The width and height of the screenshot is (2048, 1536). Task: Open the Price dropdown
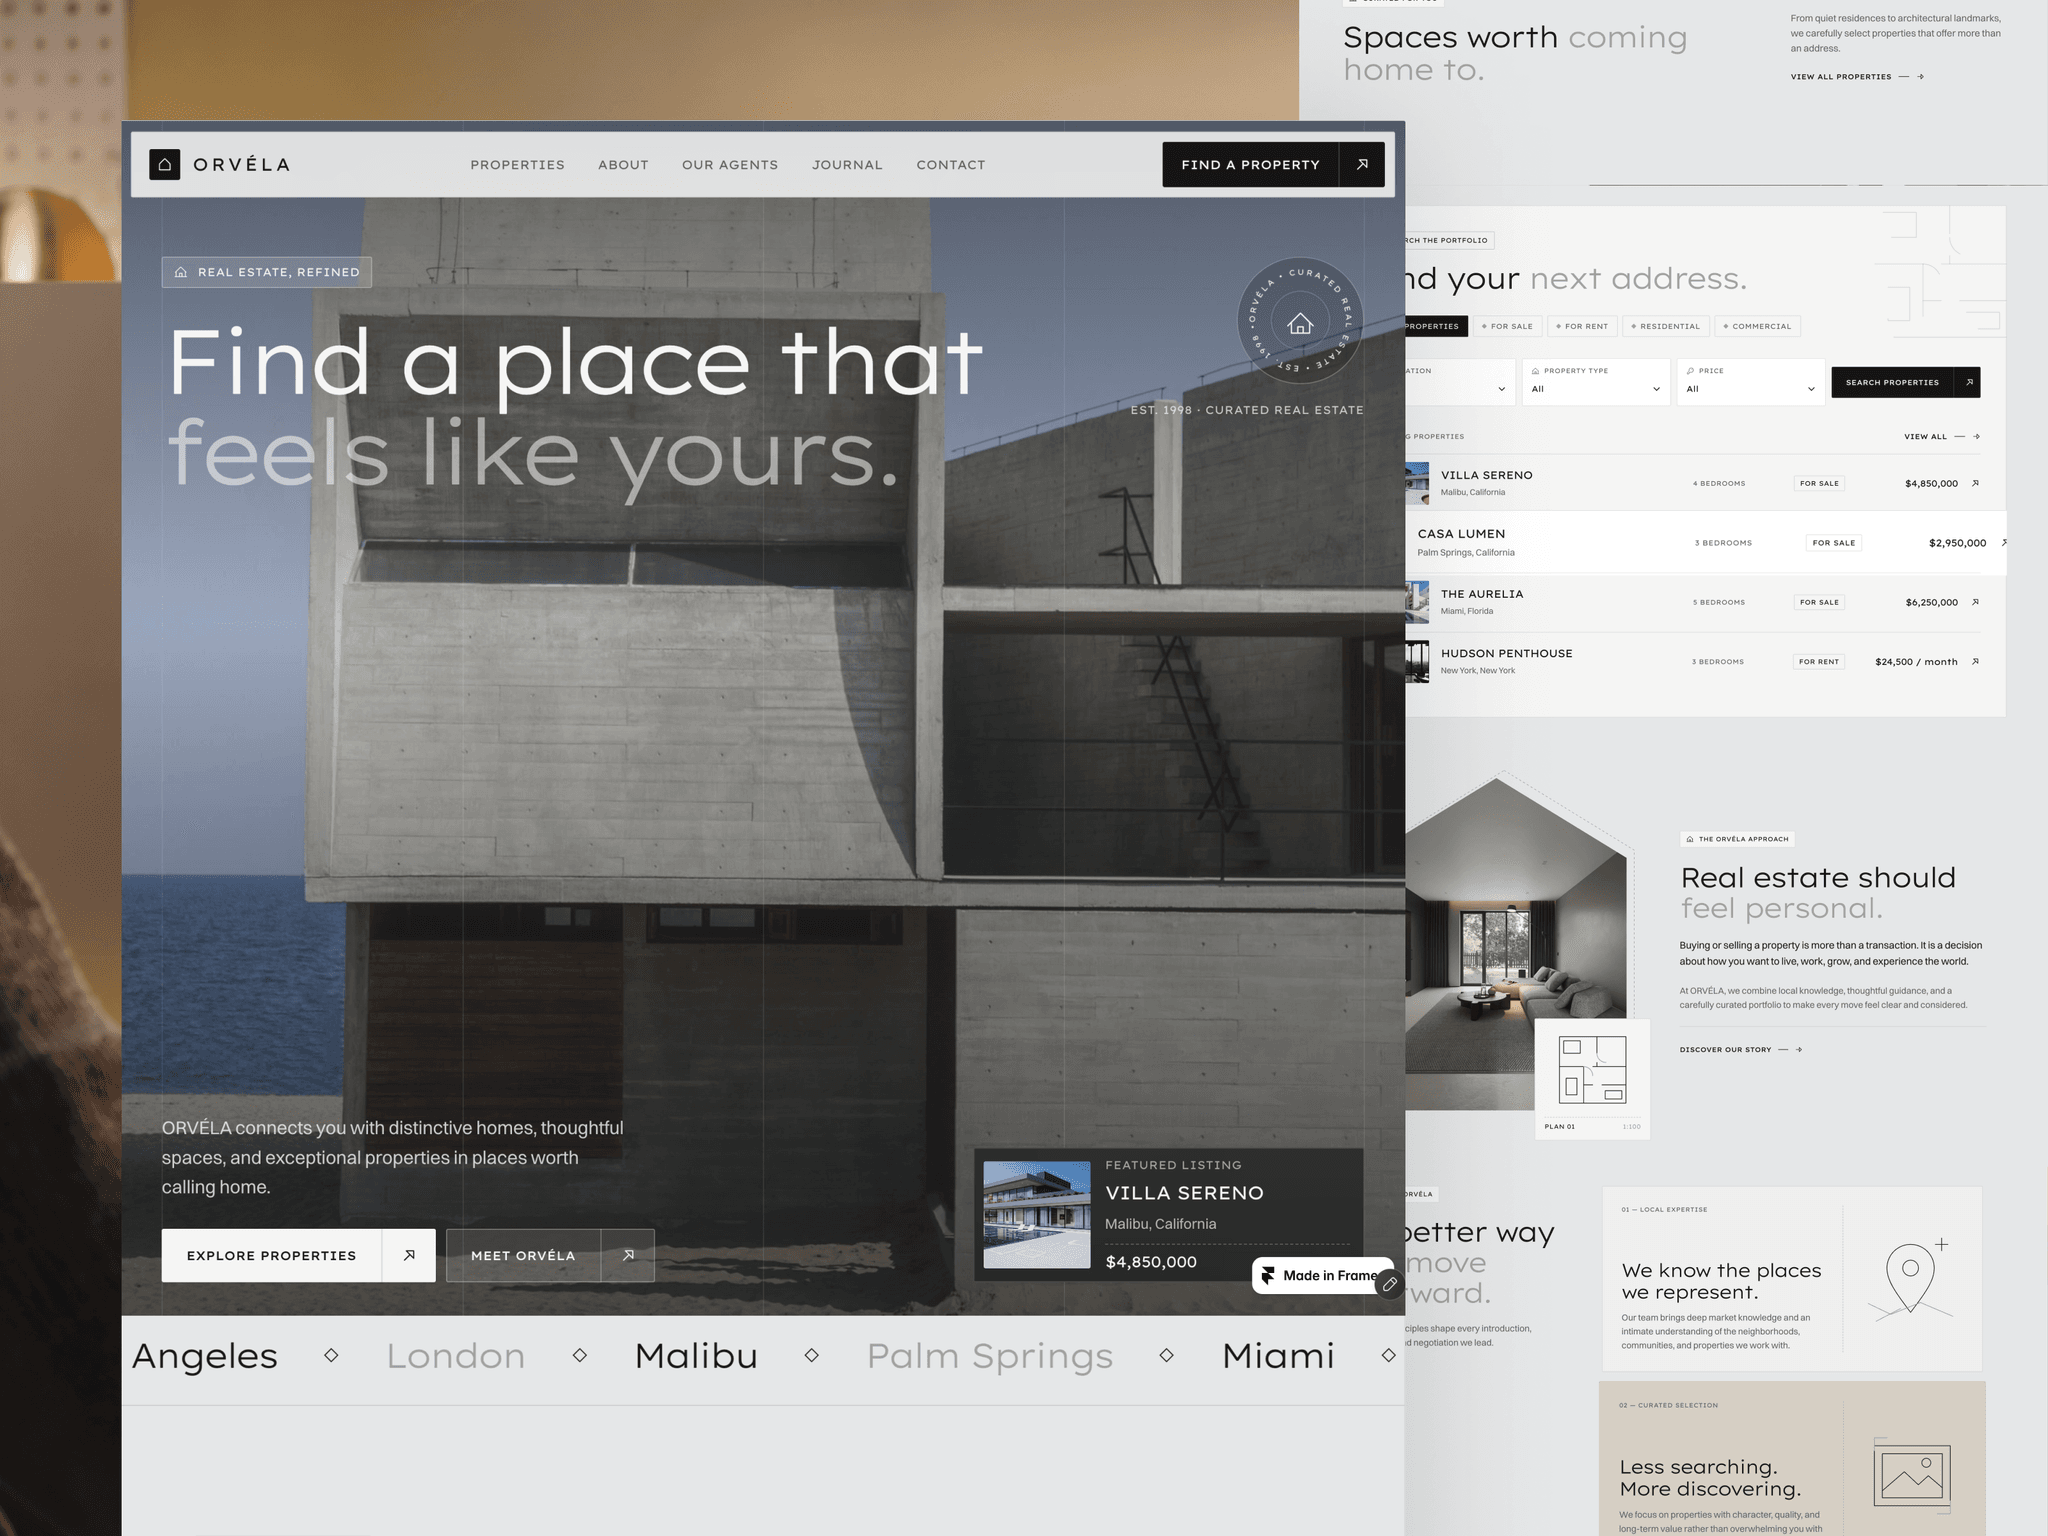(1750, 382)
